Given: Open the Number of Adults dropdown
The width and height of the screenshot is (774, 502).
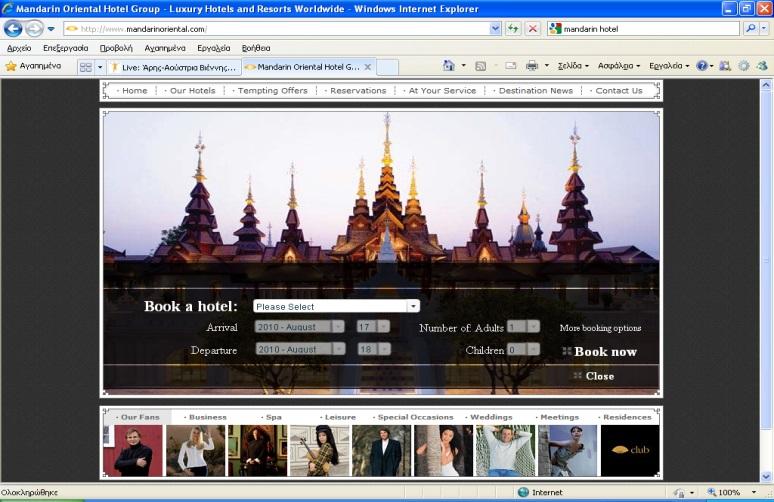Looking at the screenshot, I should click(523, 327).
